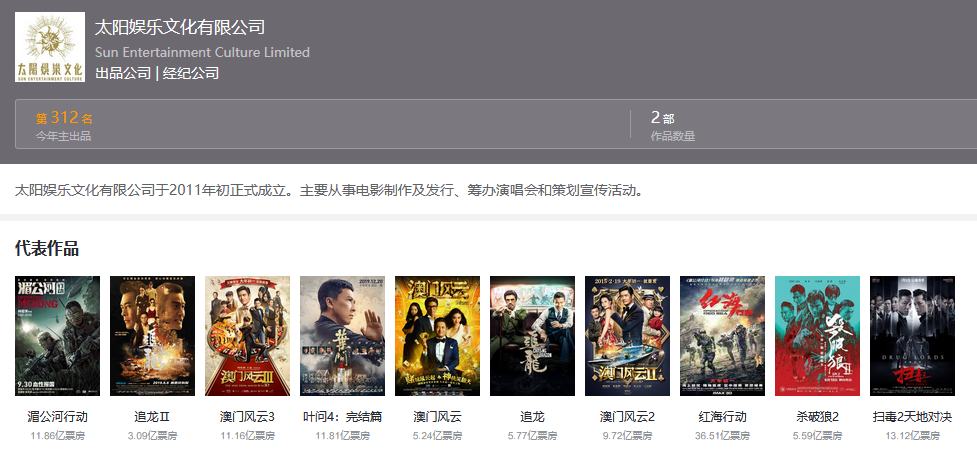Click the Sun Entertainment Culture company logo
This screenshot has width=977, height=458.
coord(50,47)
